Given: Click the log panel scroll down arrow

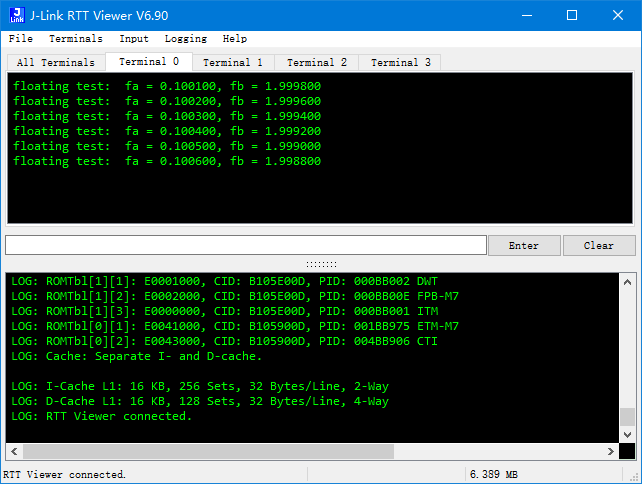Looking at the screenshot, I should pos(627,434).
